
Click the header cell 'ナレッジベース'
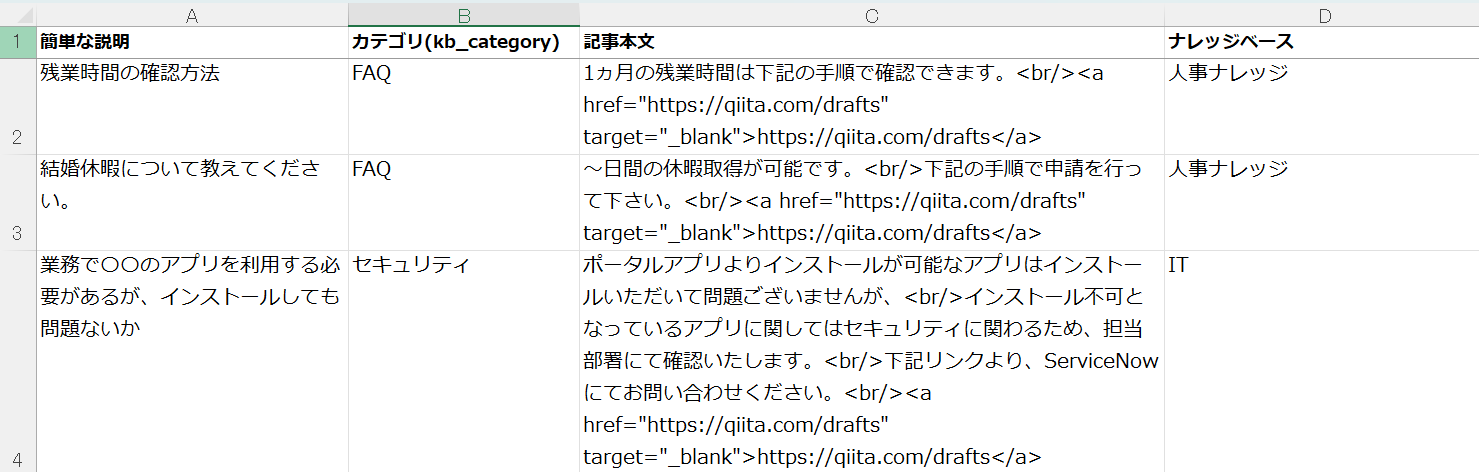(1322, 42)
